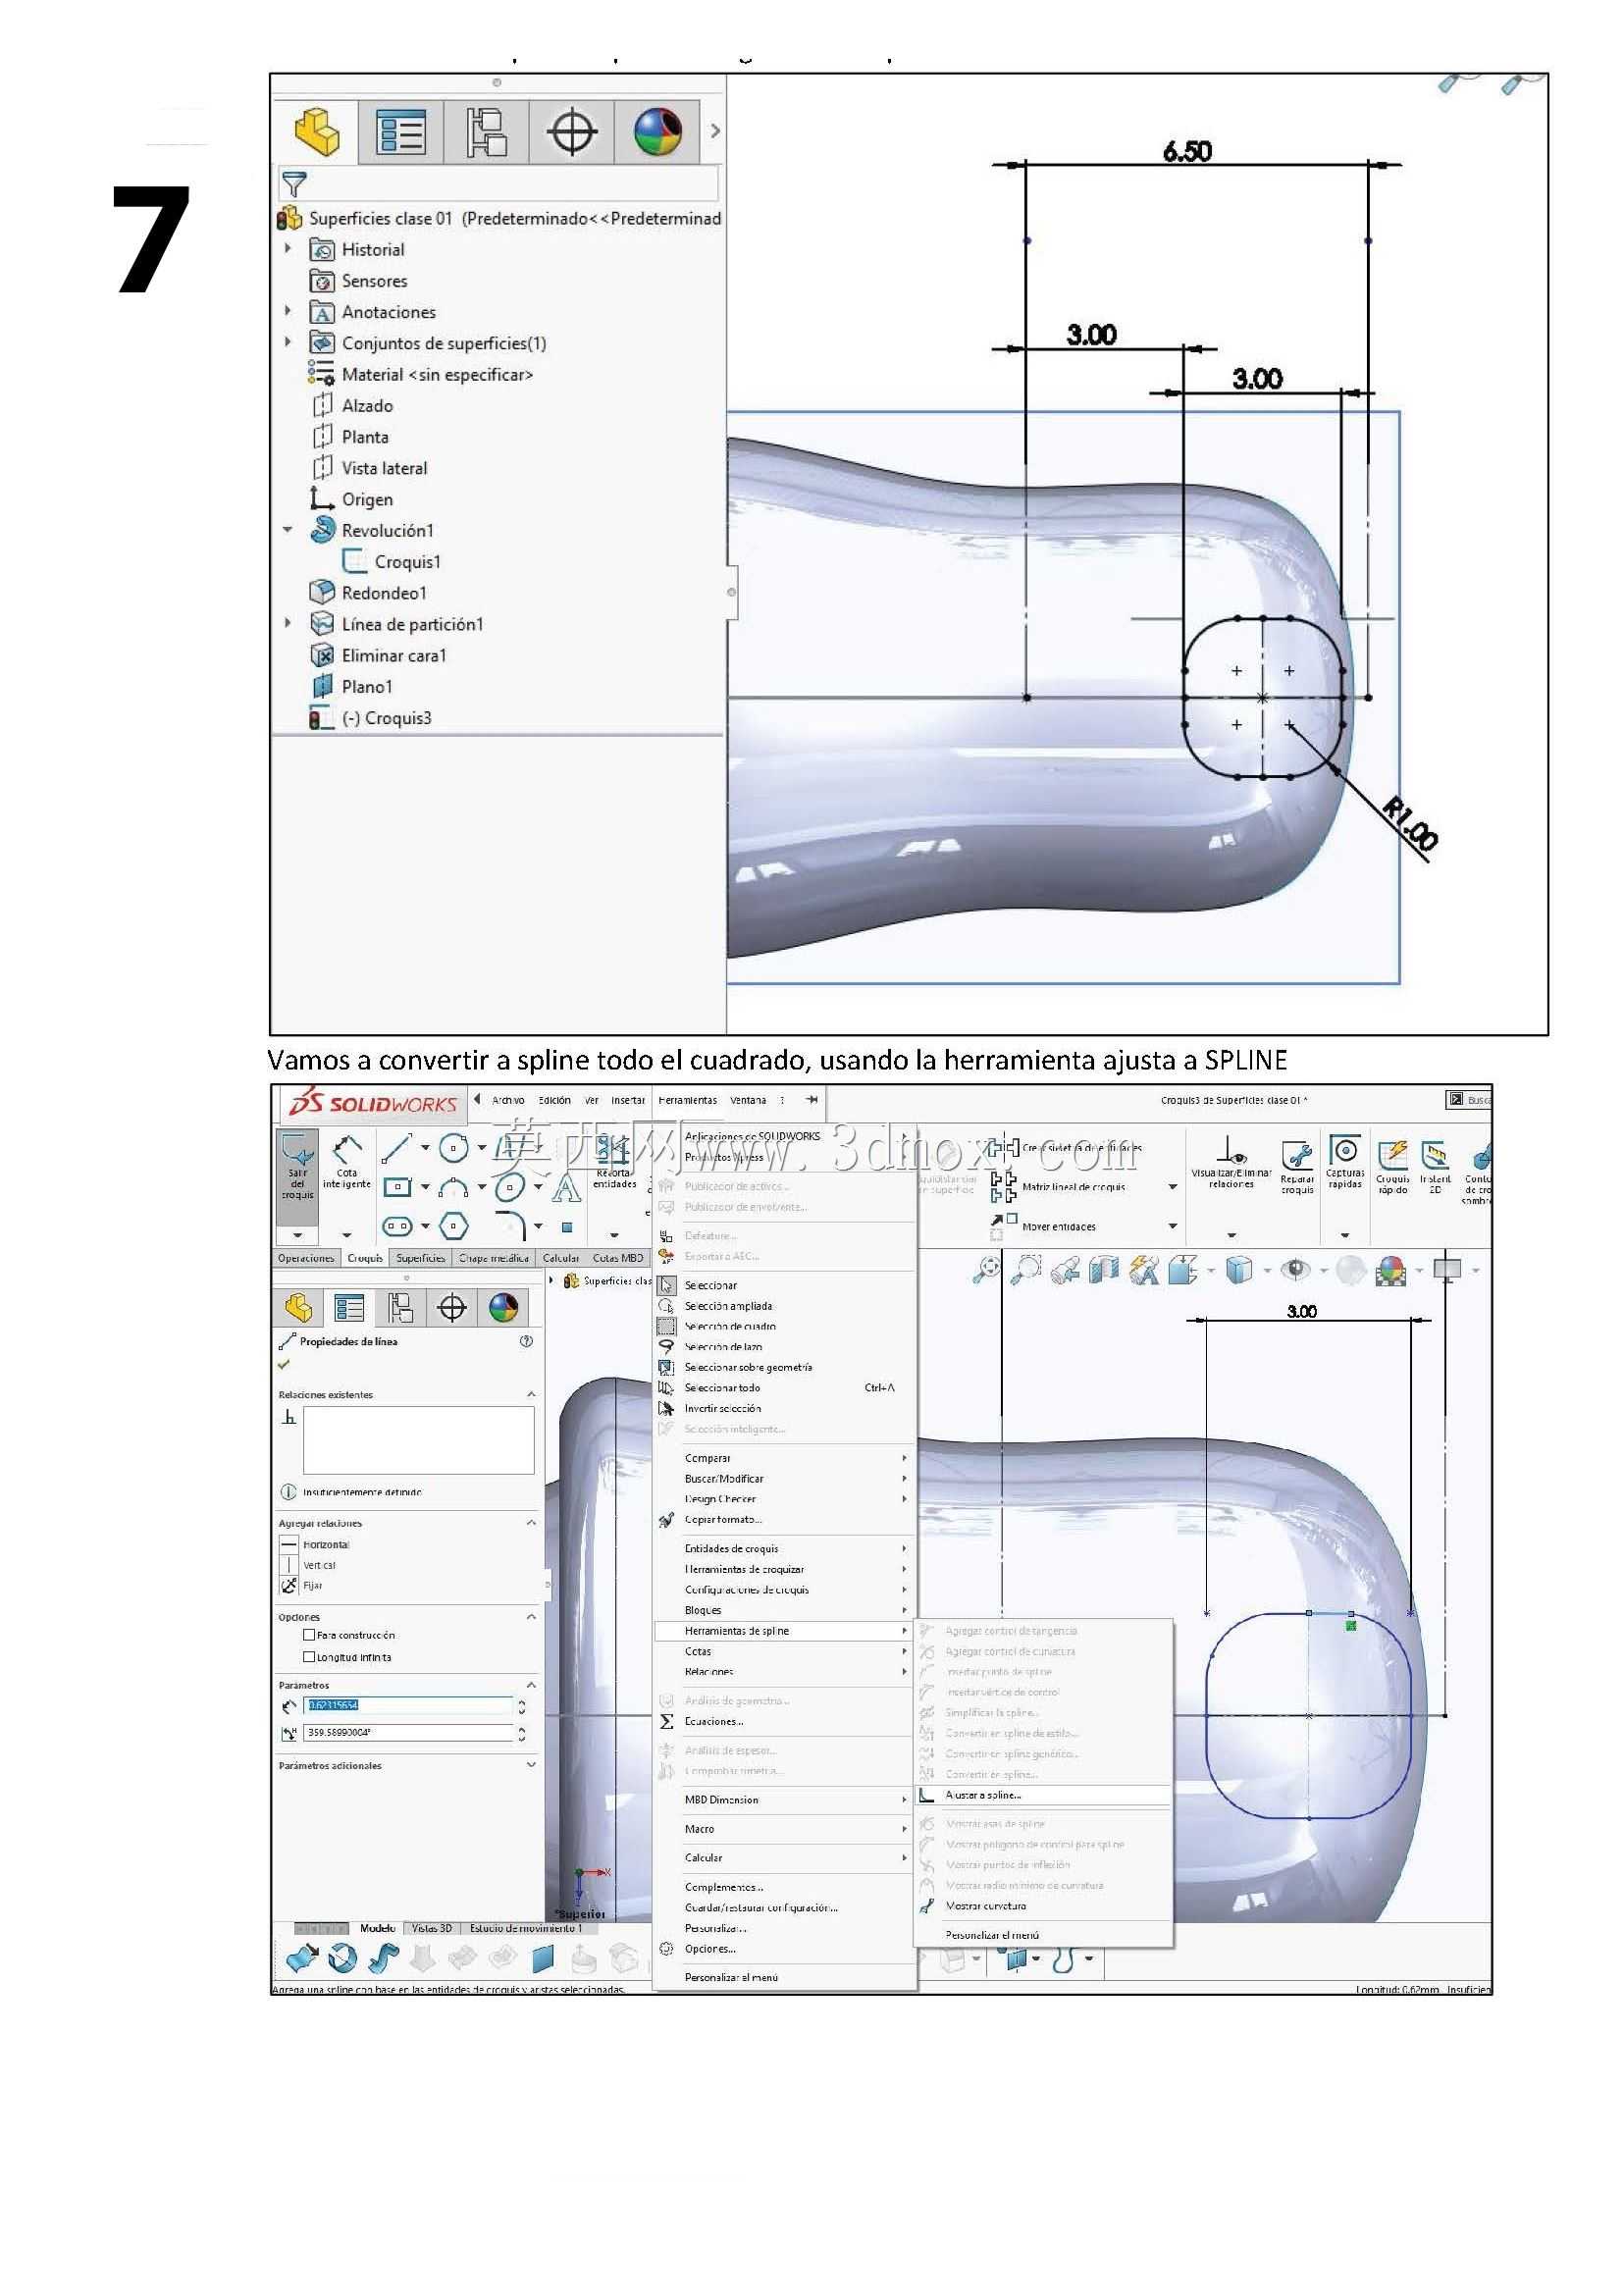Enable Para construcción checkbox

click(x=309, y=1635)
